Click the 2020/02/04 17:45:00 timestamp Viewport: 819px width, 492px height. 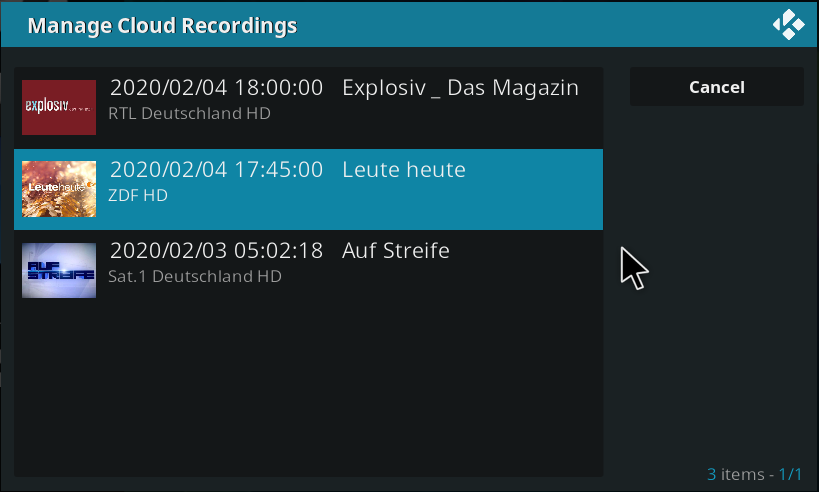216,170
